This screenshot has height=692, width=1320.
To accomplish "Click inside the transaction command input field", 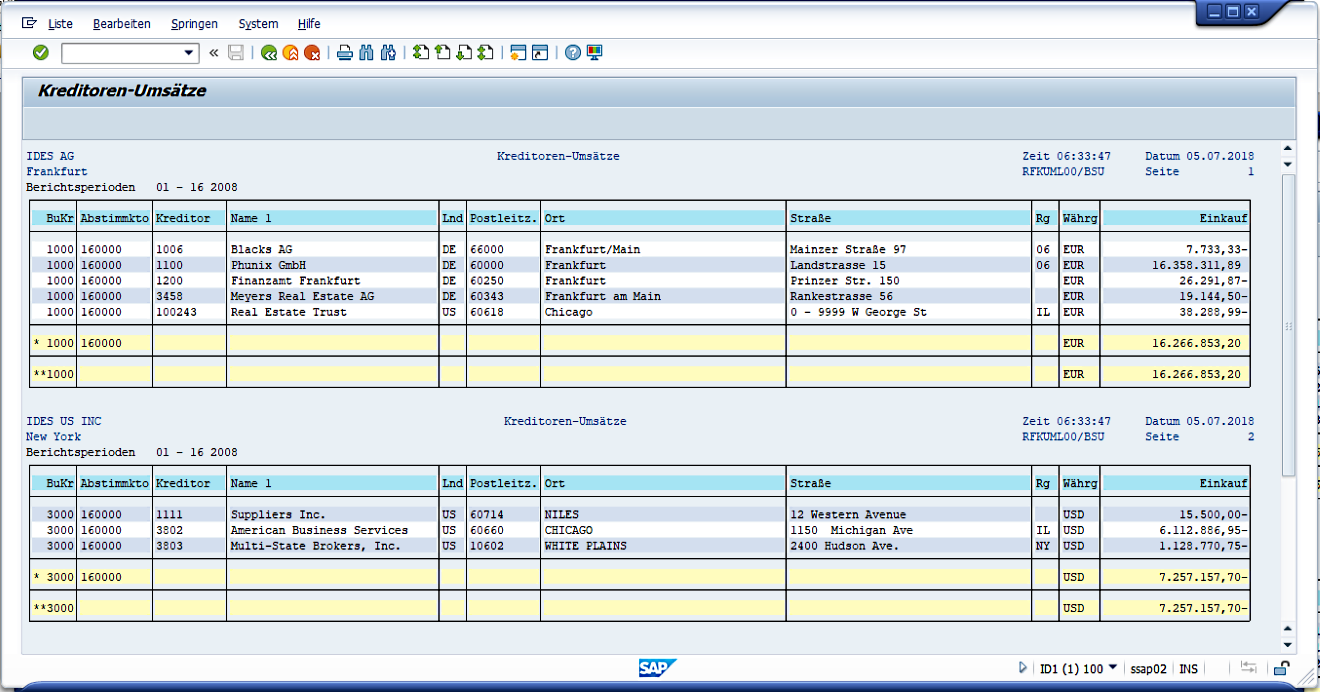I will 121,53.
